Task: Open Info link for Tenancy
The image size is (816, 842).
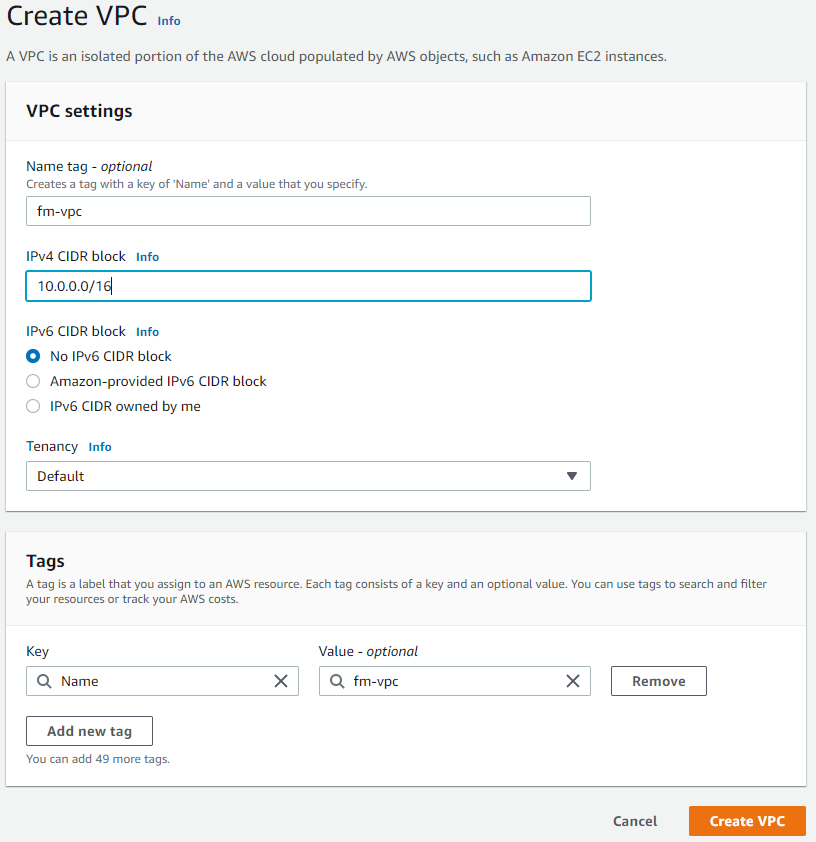Action: (x=100, y=447)
